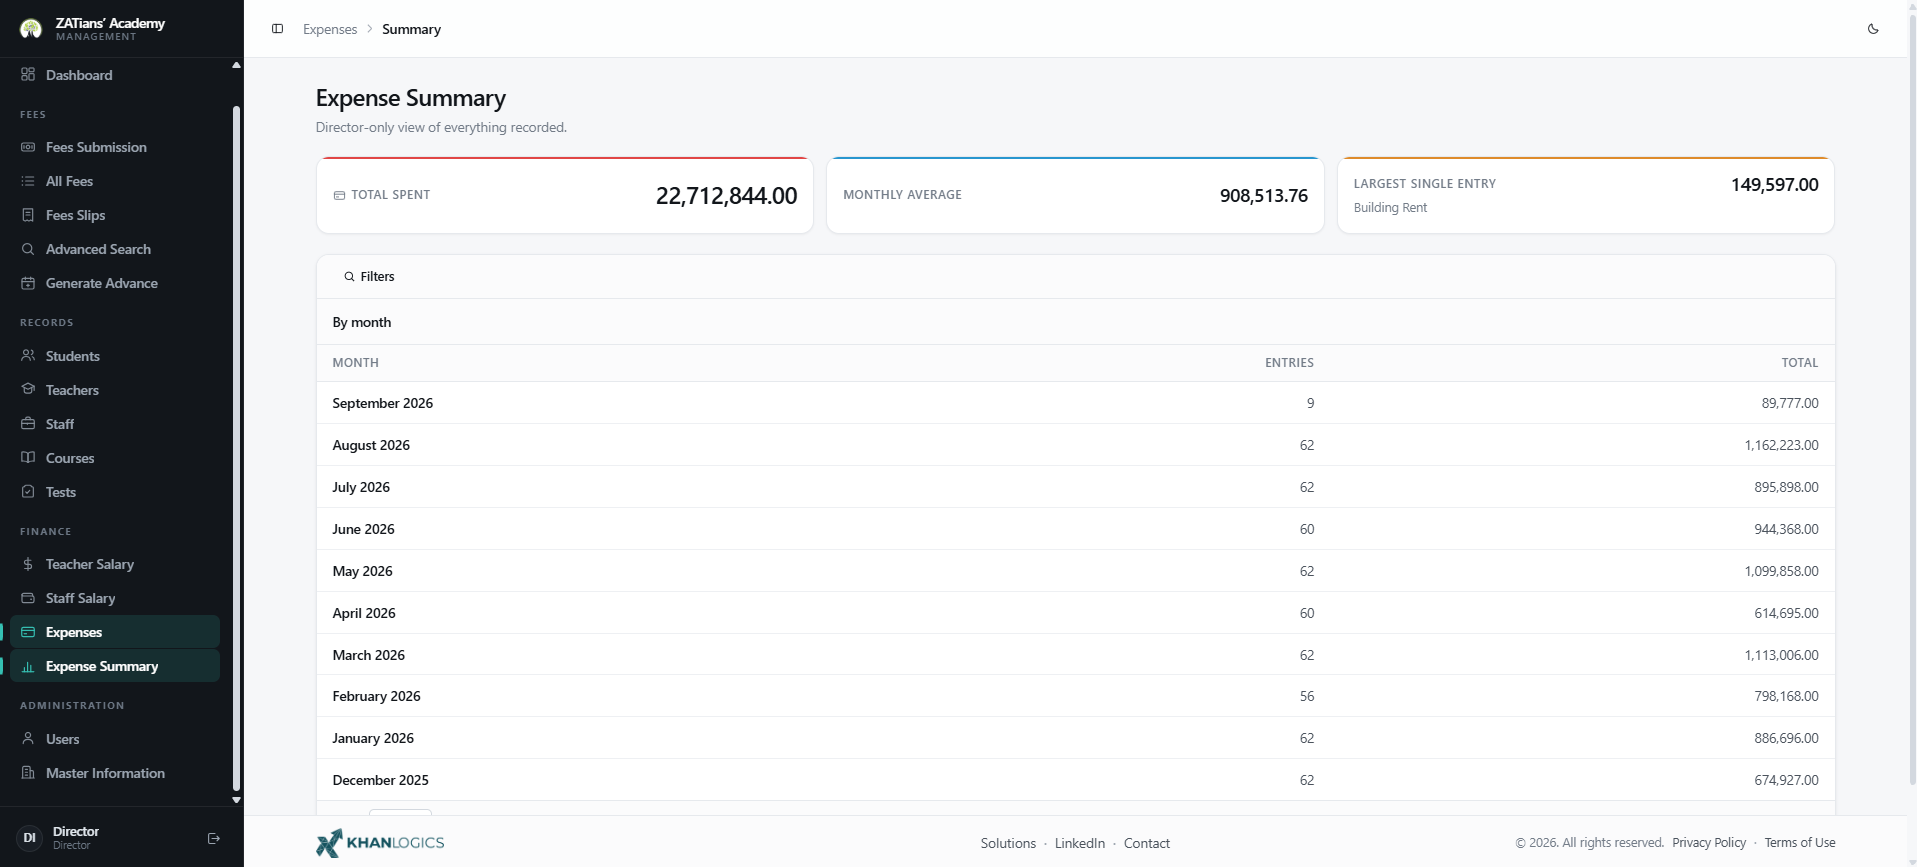Click the Expenses breadcrumb link
Screen dimensions: 1917x867
(330, 29)
